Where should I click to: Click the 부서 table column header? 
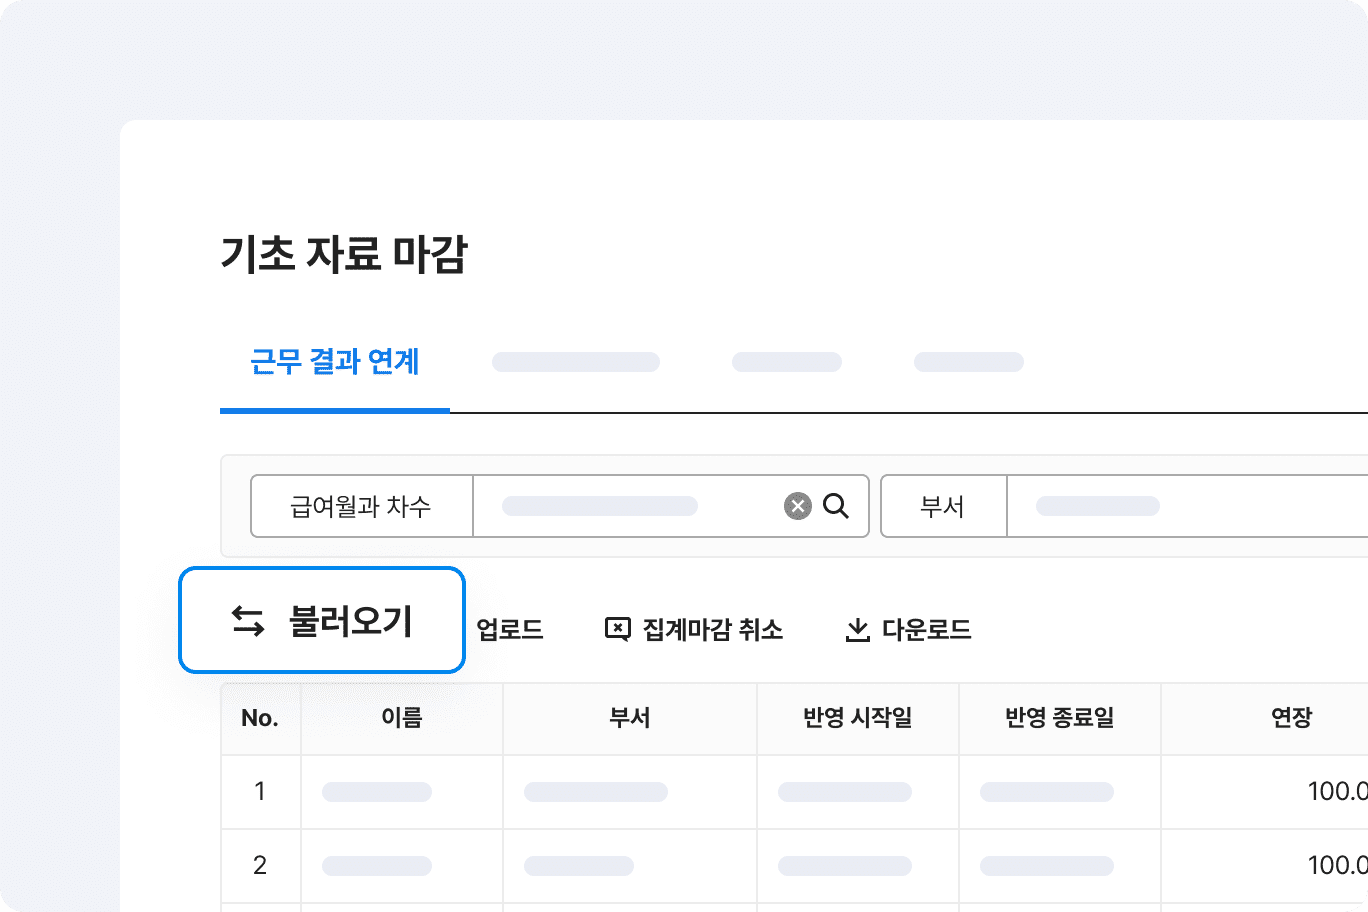630,718
